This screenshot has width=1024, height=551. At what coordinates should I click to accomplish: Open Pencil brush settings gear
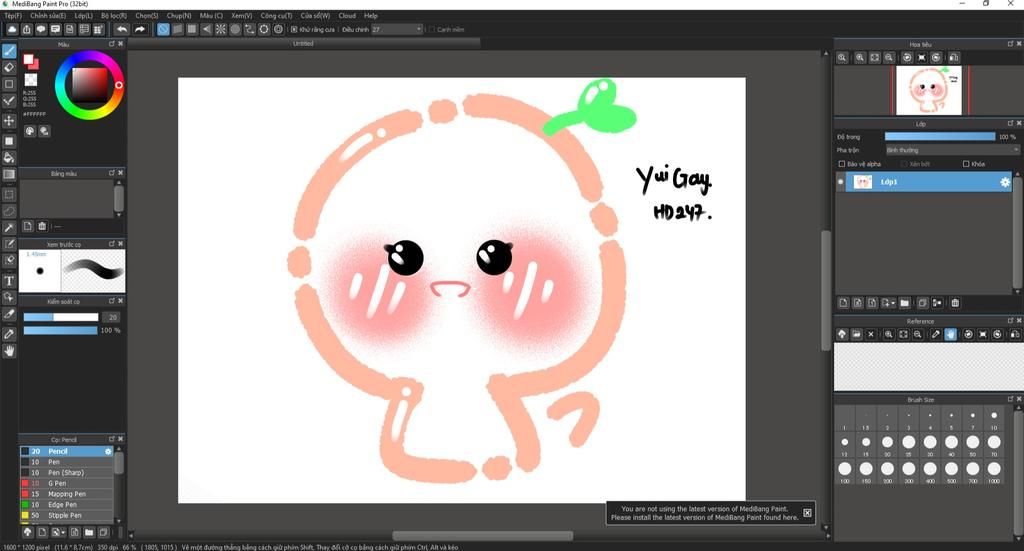click(108, 451)
